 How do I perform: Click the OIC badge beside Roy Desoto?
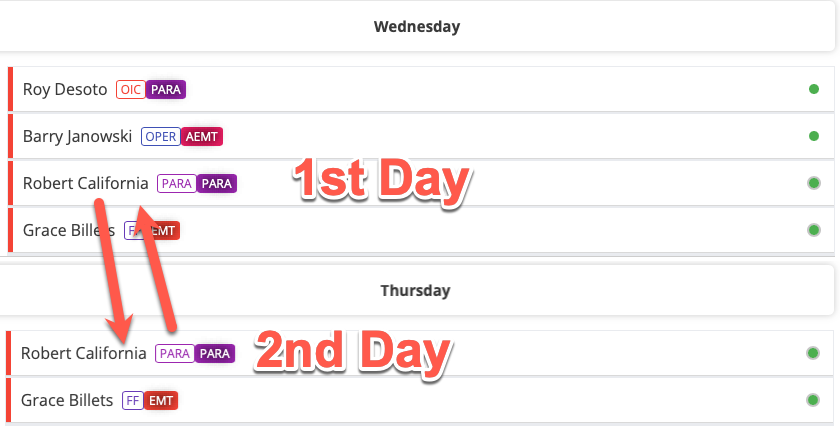[x=131, y=90]
